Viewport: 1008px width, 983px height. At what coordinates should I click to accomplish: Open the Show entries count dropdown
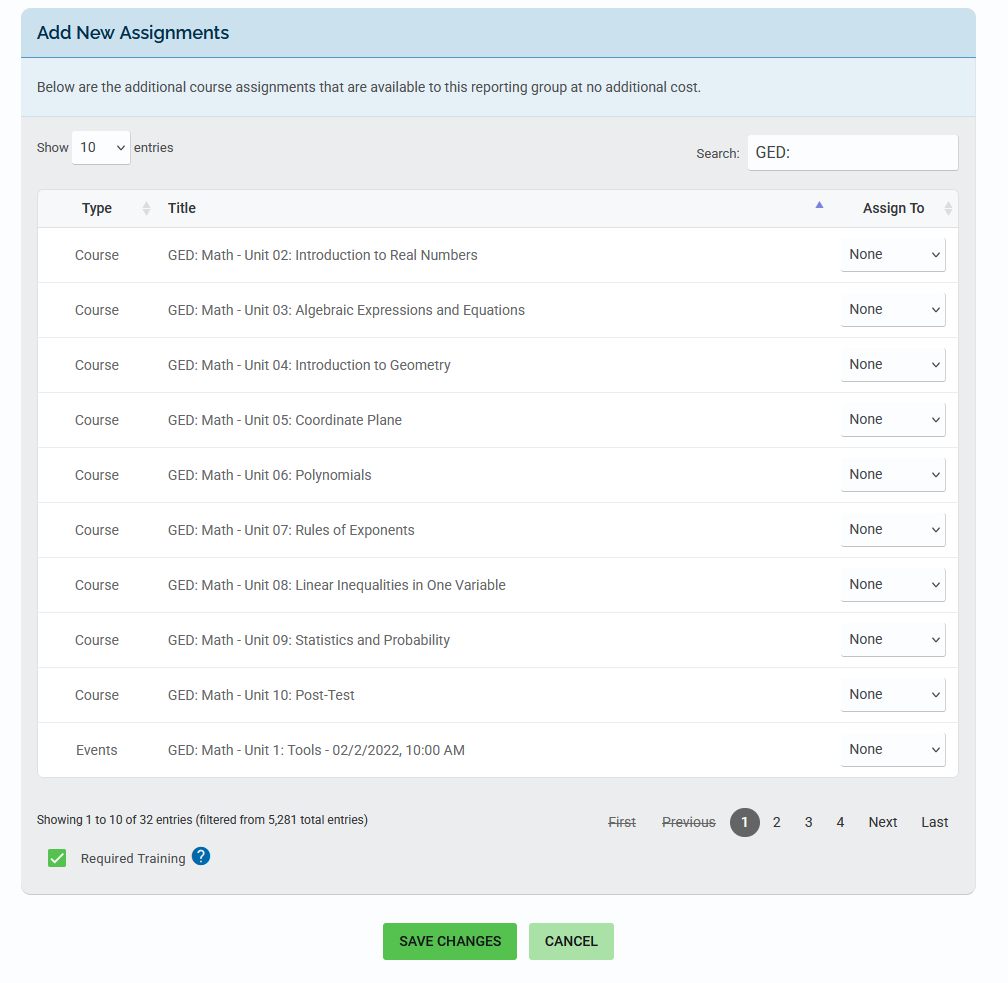pos(101,148)
